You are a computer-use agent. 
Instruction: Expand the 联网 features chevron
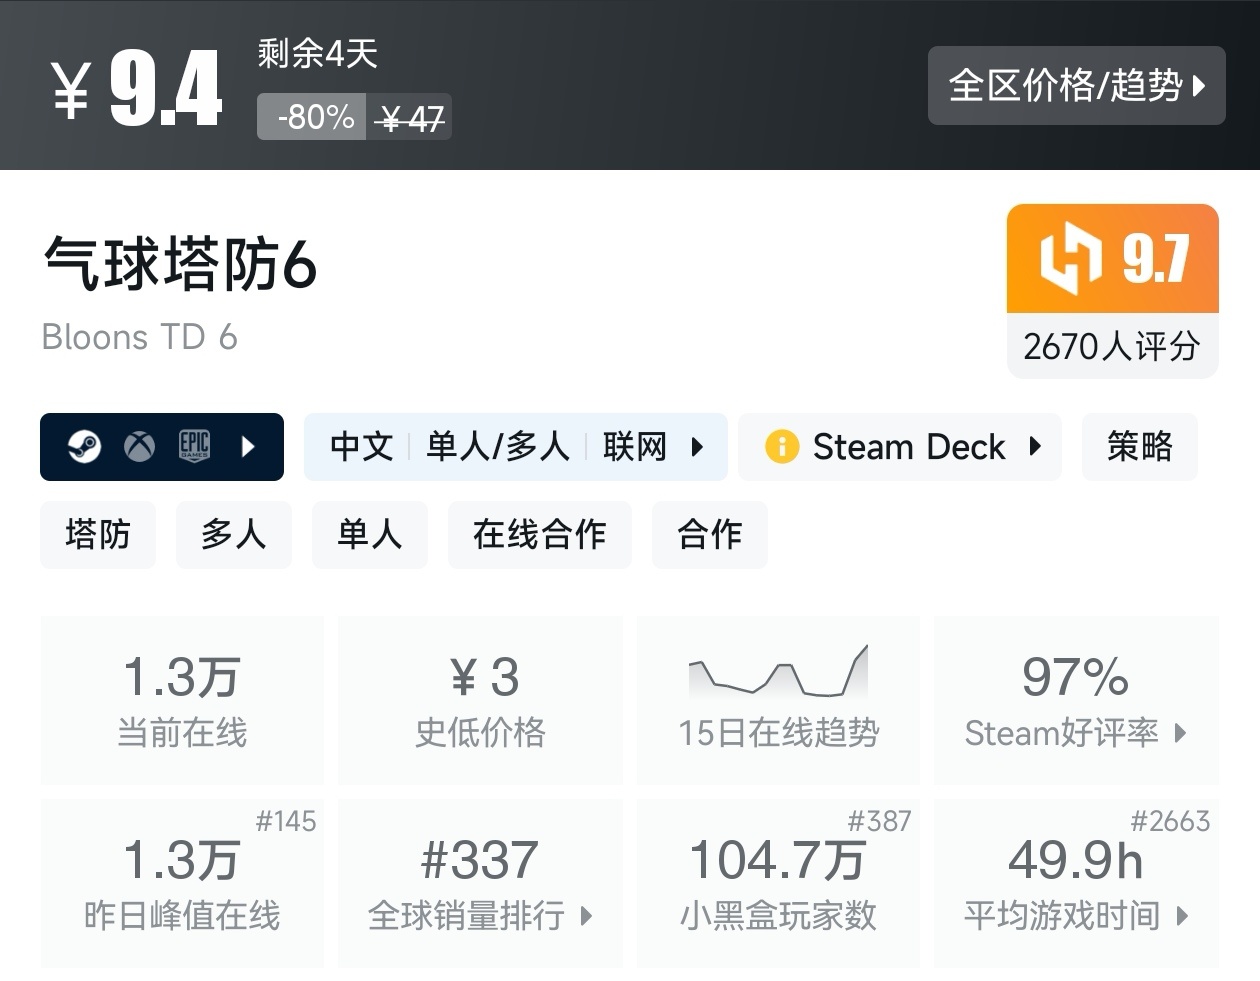click(697, 447)
